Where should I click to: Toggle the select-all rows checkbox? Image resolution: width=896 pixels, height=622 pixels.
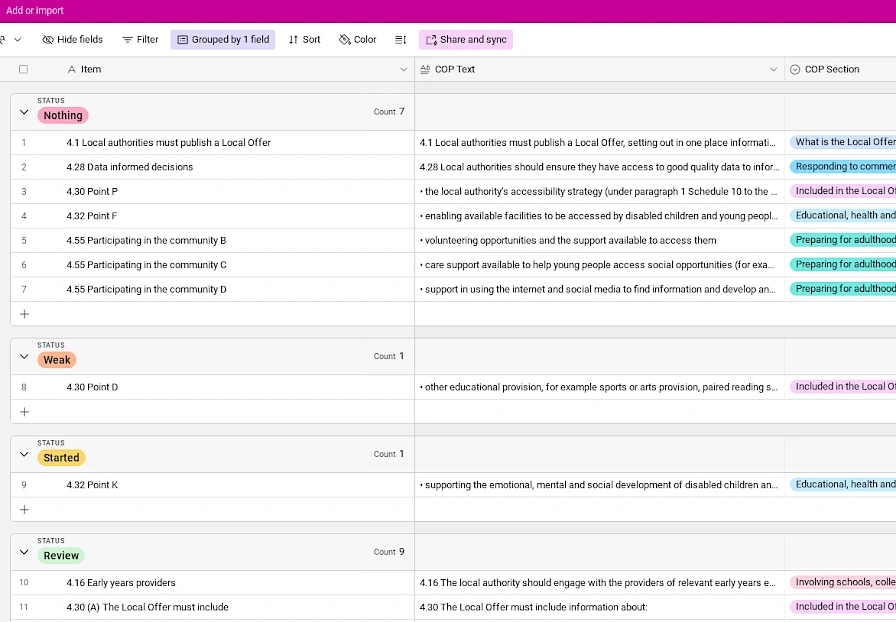click(23, 69)
